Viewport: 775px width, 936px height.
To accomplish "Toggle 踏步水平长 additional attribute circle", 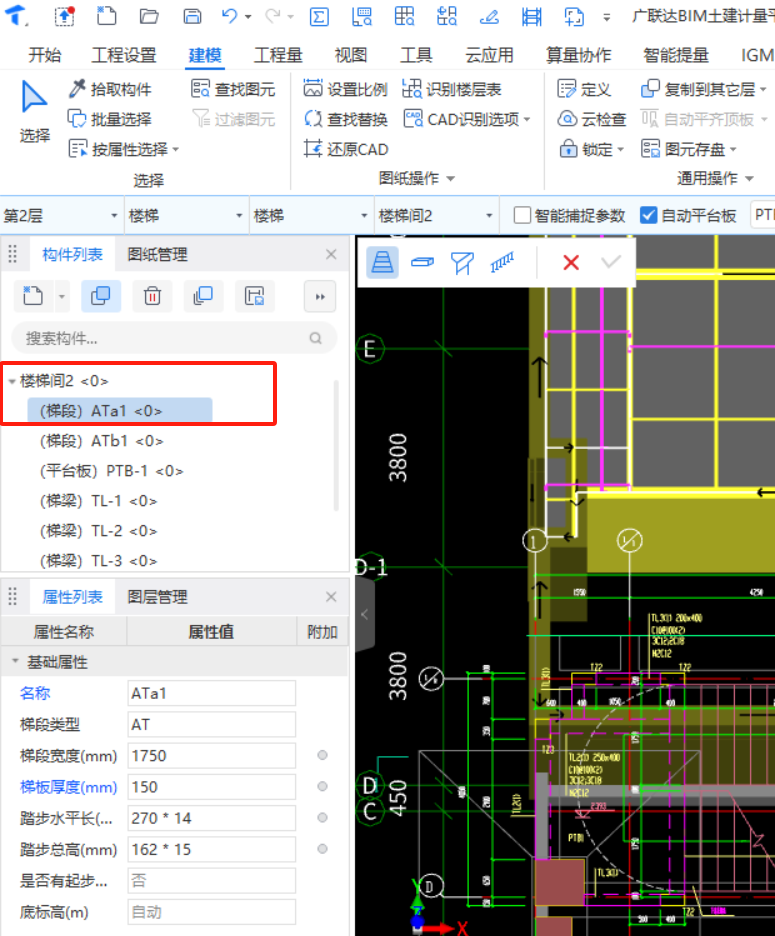I will pos(322,817).
